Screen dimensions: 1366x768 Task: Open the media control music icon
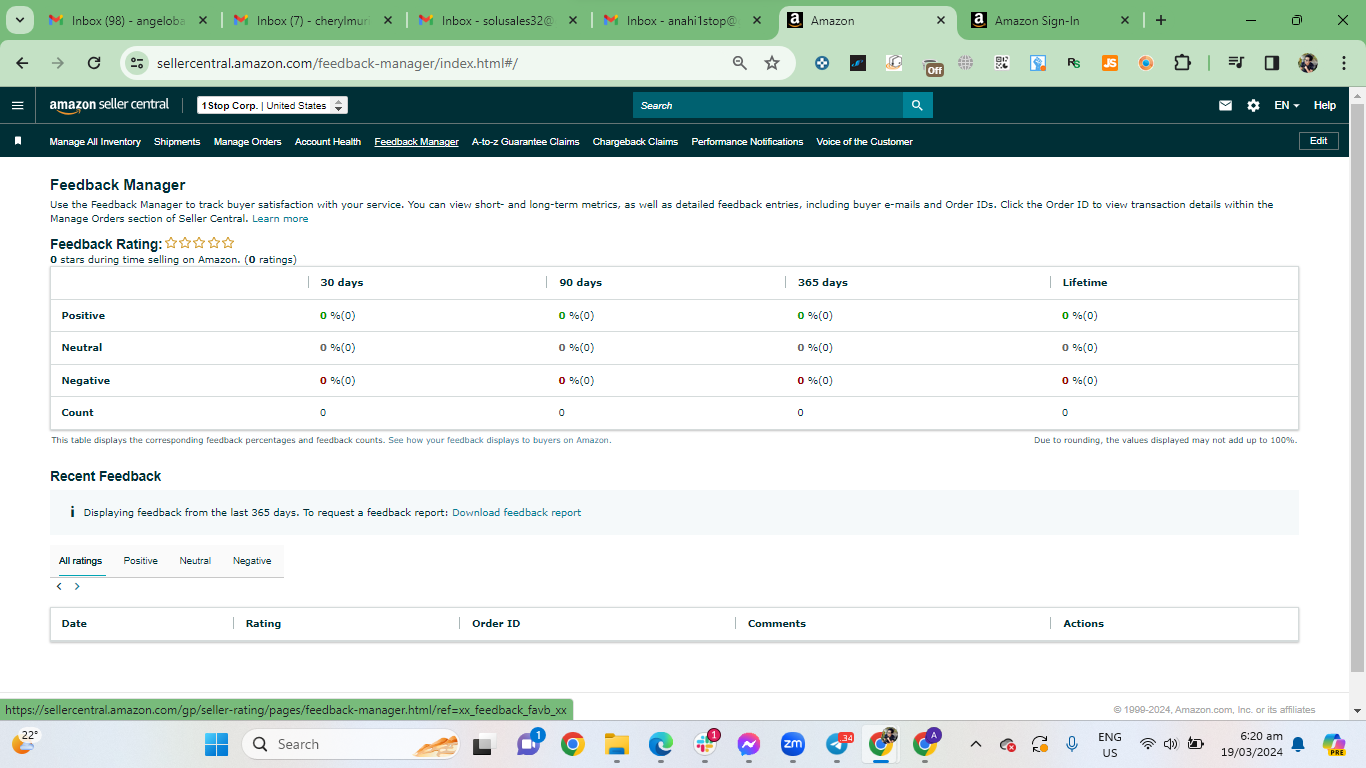[1236, 63]
